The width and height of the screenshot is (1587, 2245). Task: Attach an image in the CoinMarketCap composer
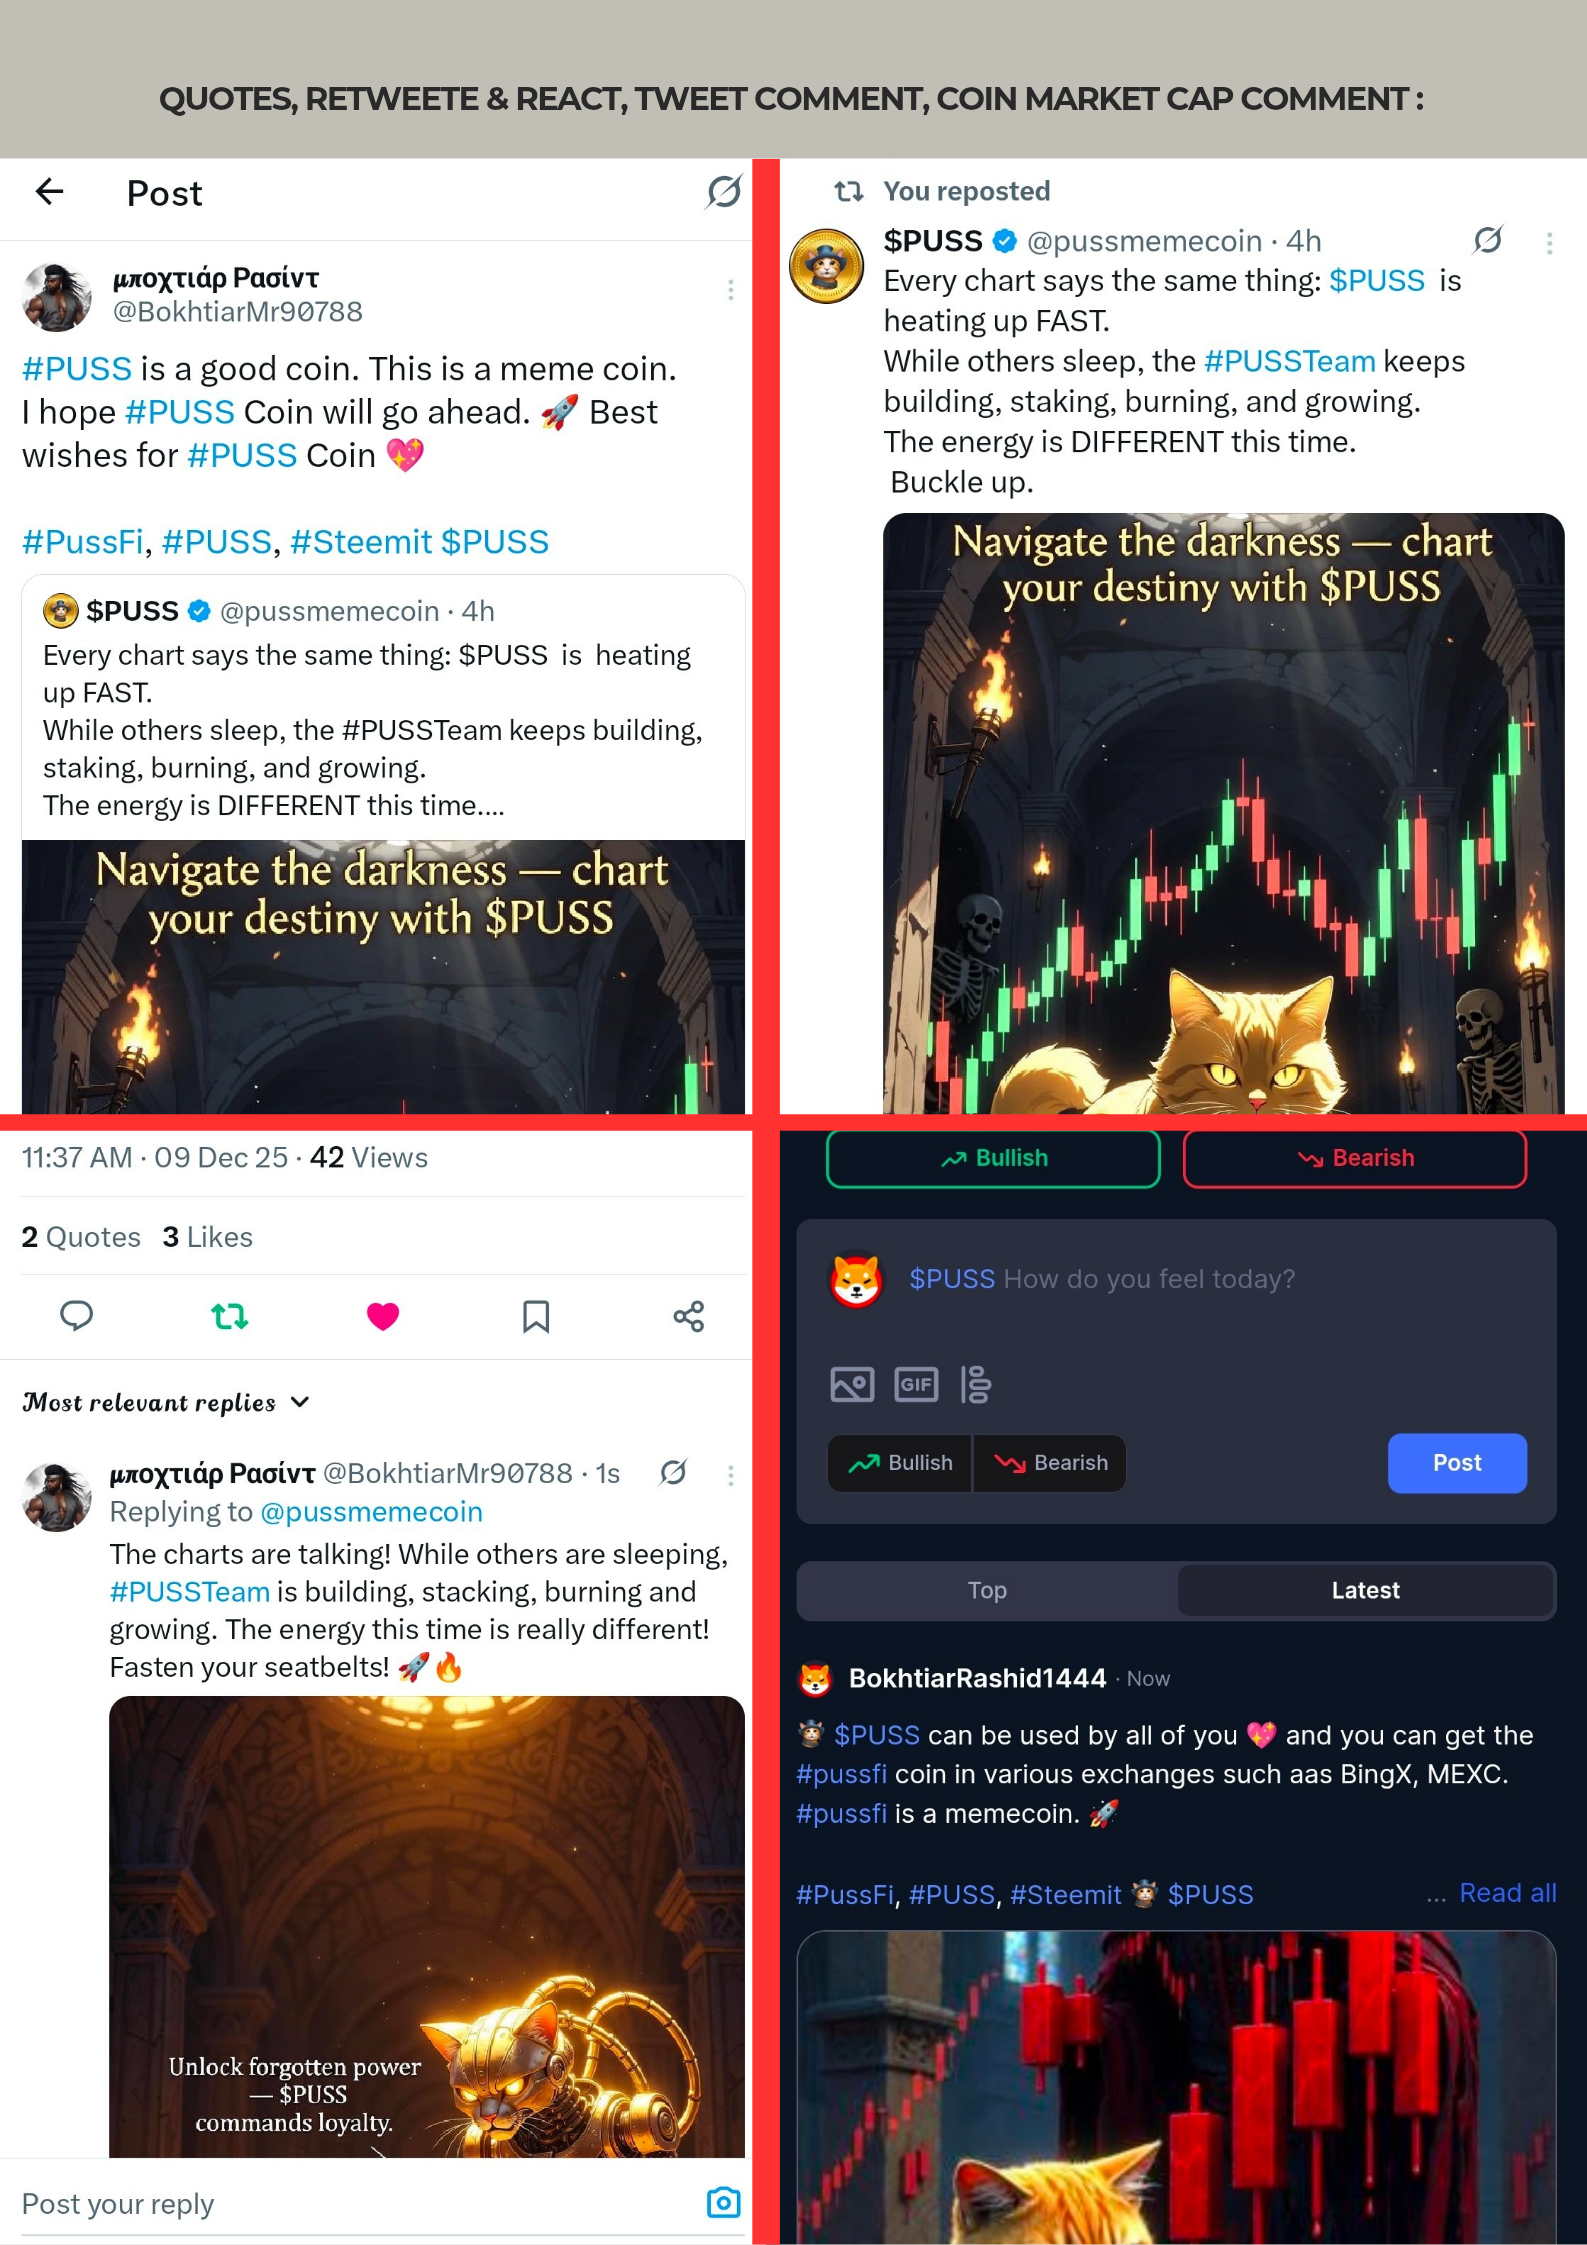point(852,1384)
